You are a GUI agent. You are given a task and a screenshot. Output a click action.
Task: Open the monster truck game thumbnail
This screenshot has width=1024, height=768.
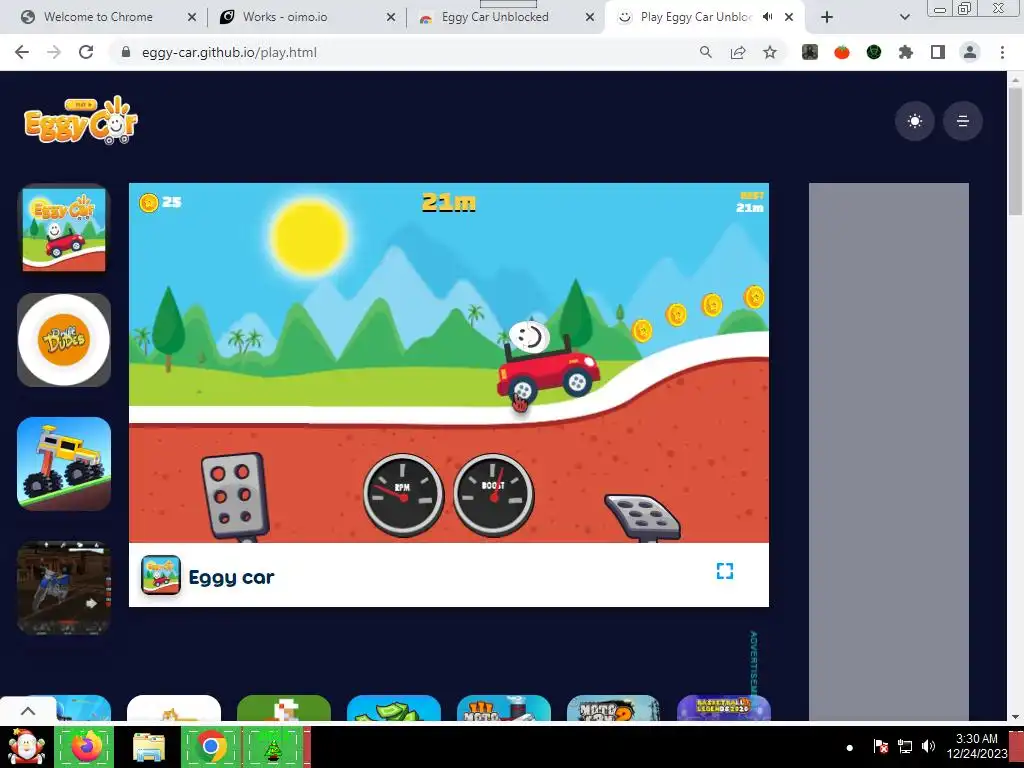pyautogui.click(x=64, y=464)
